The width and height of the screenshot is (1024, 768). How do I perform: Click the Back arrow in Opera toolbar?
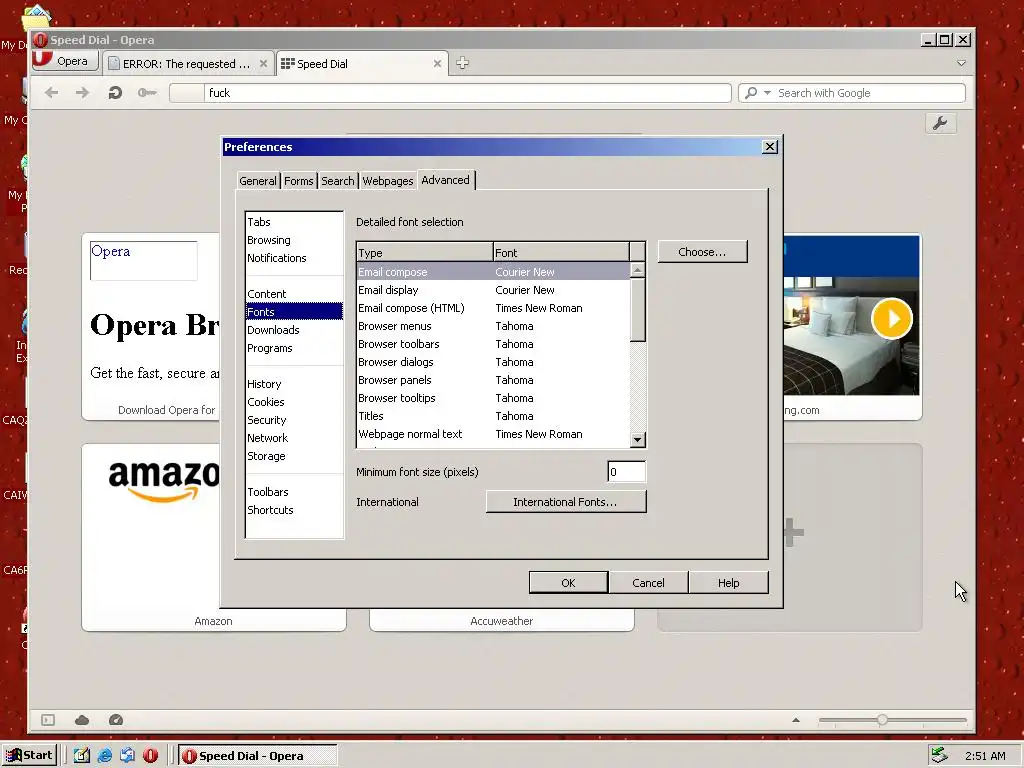[x=52, y=93]
